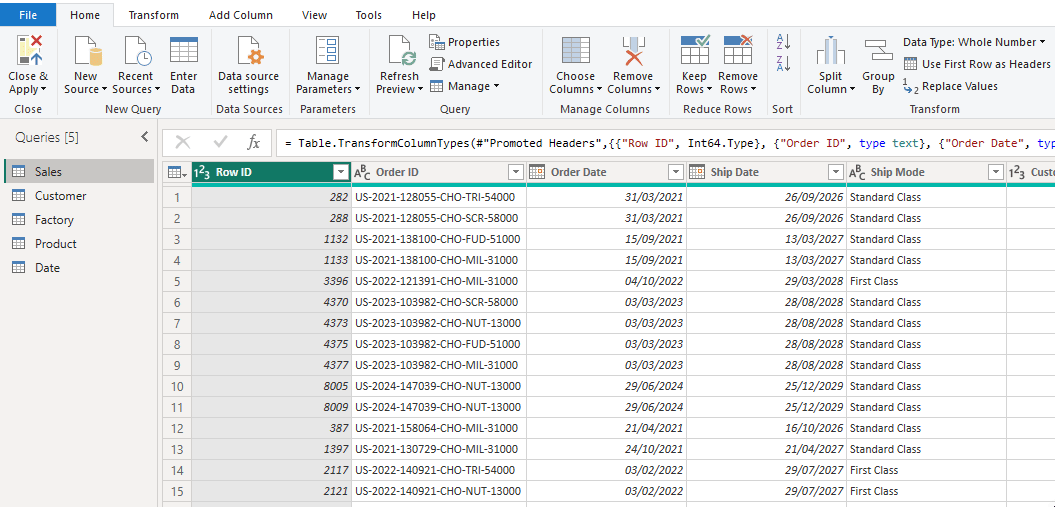
Task: Click Use First Row as Headers
Action: tap(977, 64)
